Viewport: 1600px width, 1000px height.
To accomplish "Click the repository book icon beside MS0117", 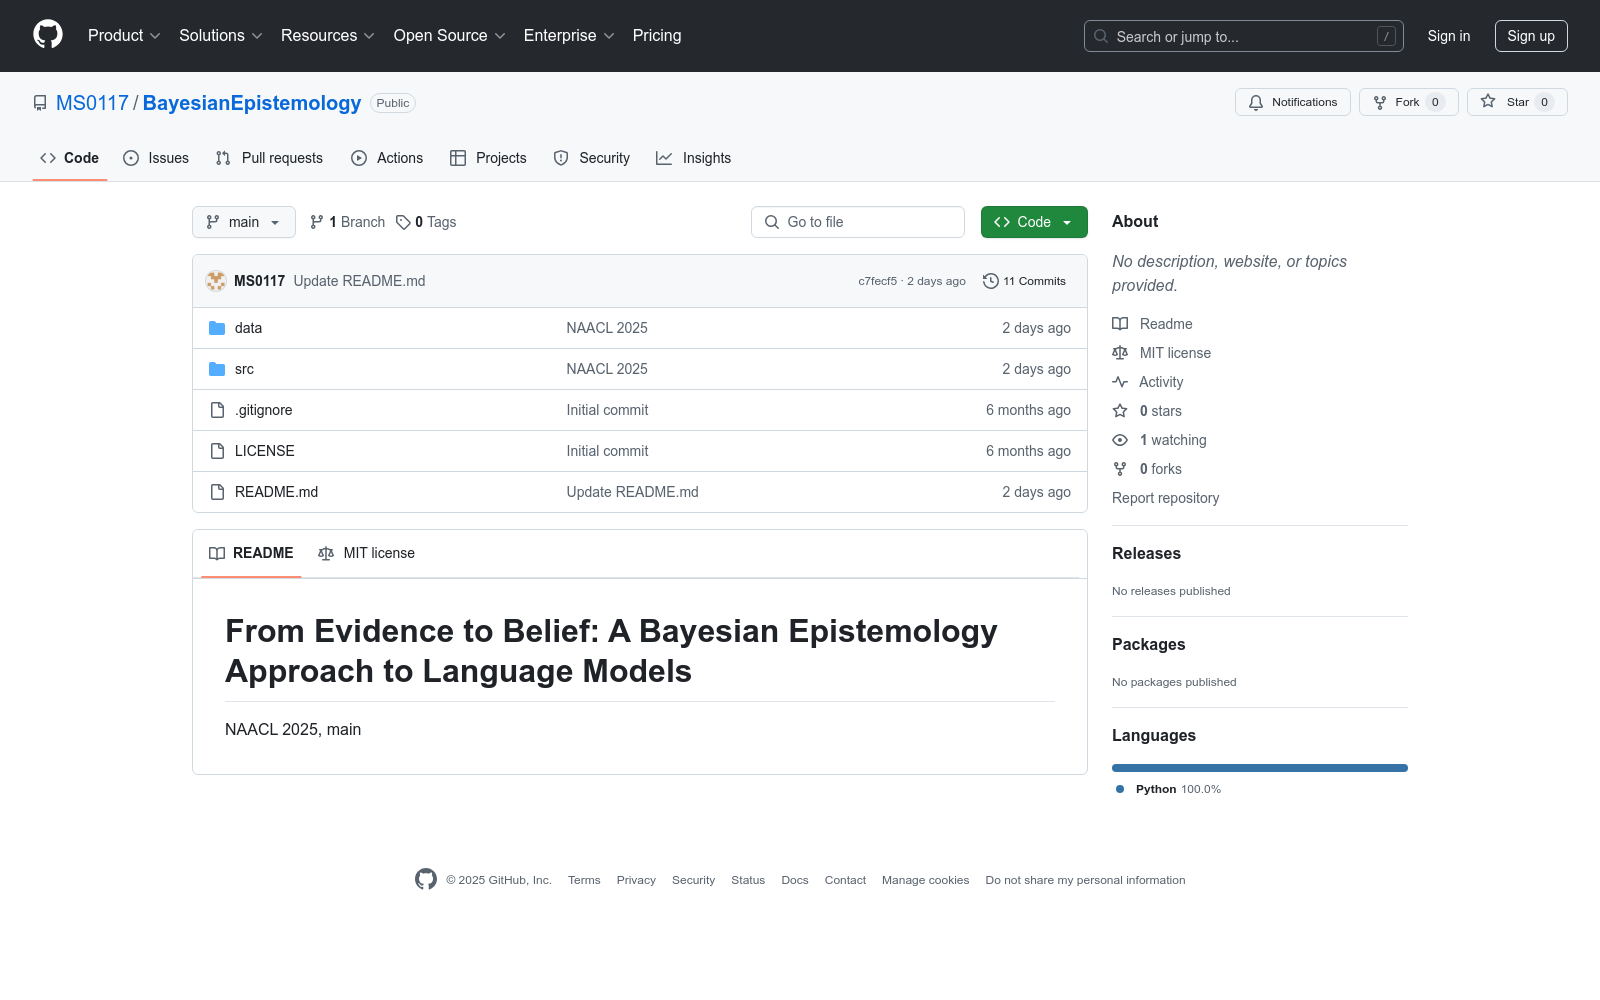I will pyautogui.click(x=40, y=103).
